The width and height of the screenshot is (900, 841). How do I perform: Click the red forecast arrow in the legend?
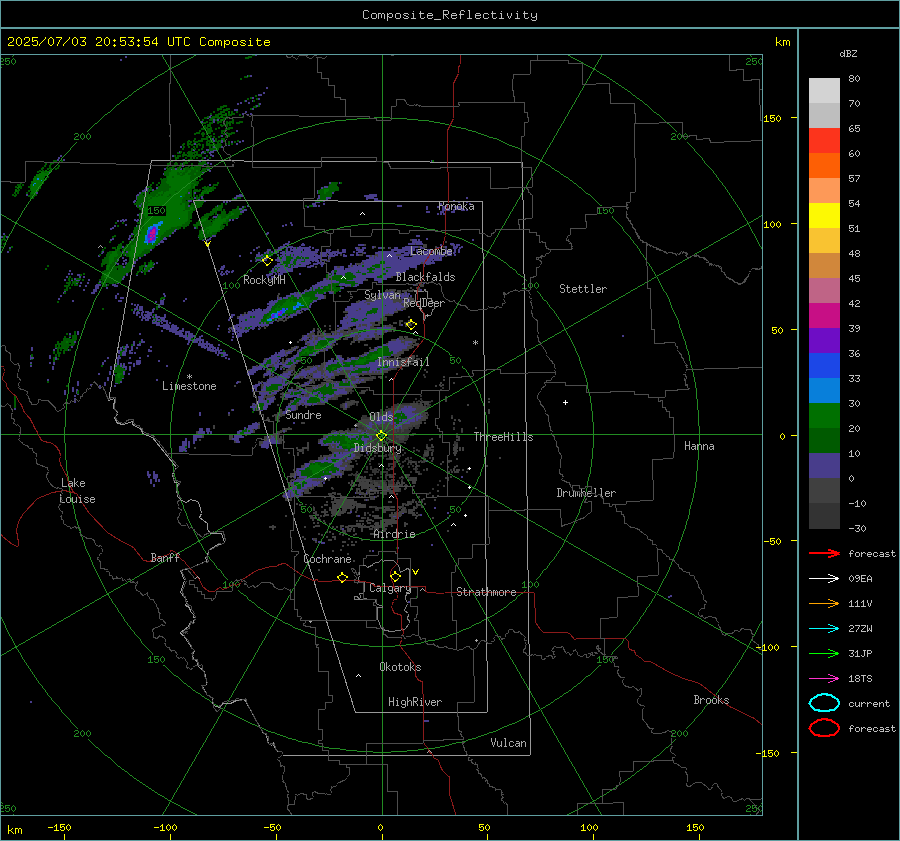[x=824, y=553]
